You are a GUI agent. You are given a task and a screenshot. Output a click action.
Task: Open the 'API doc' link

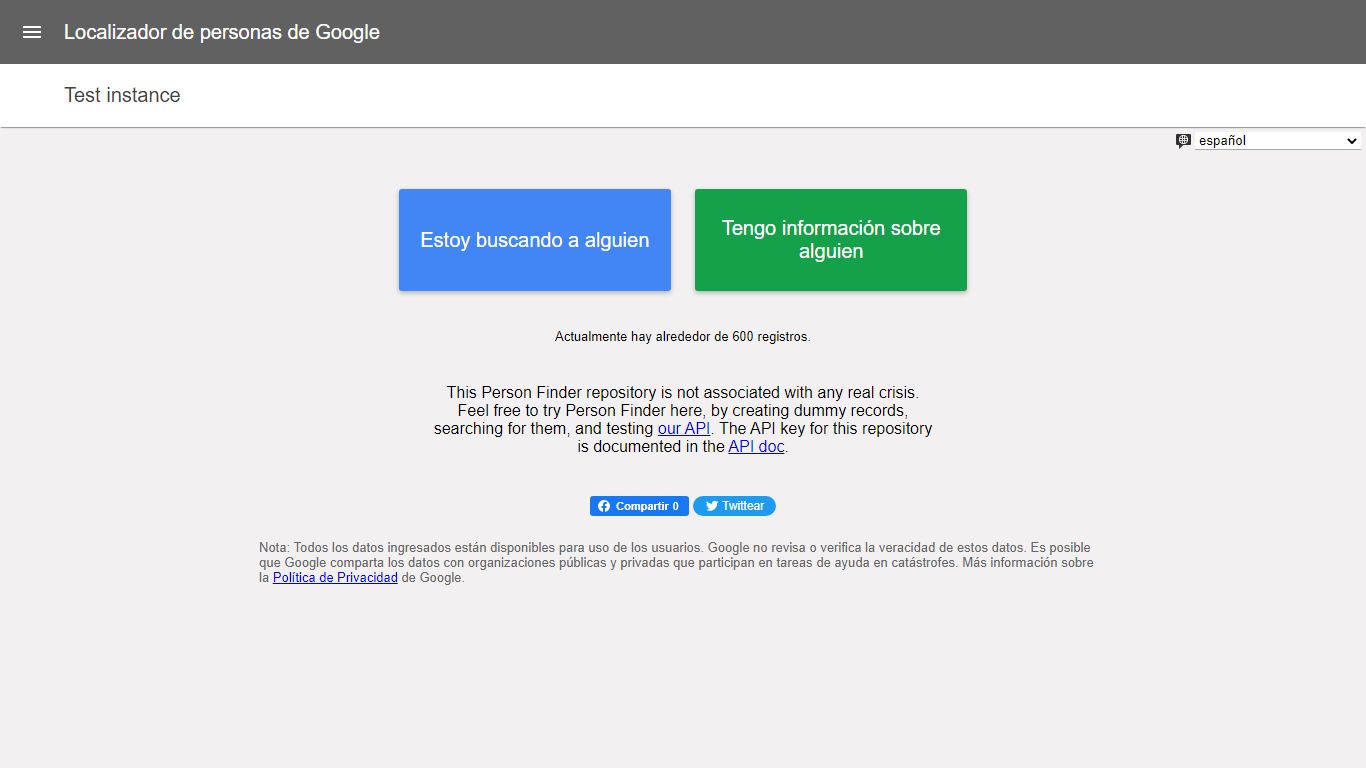click(756, 446)
